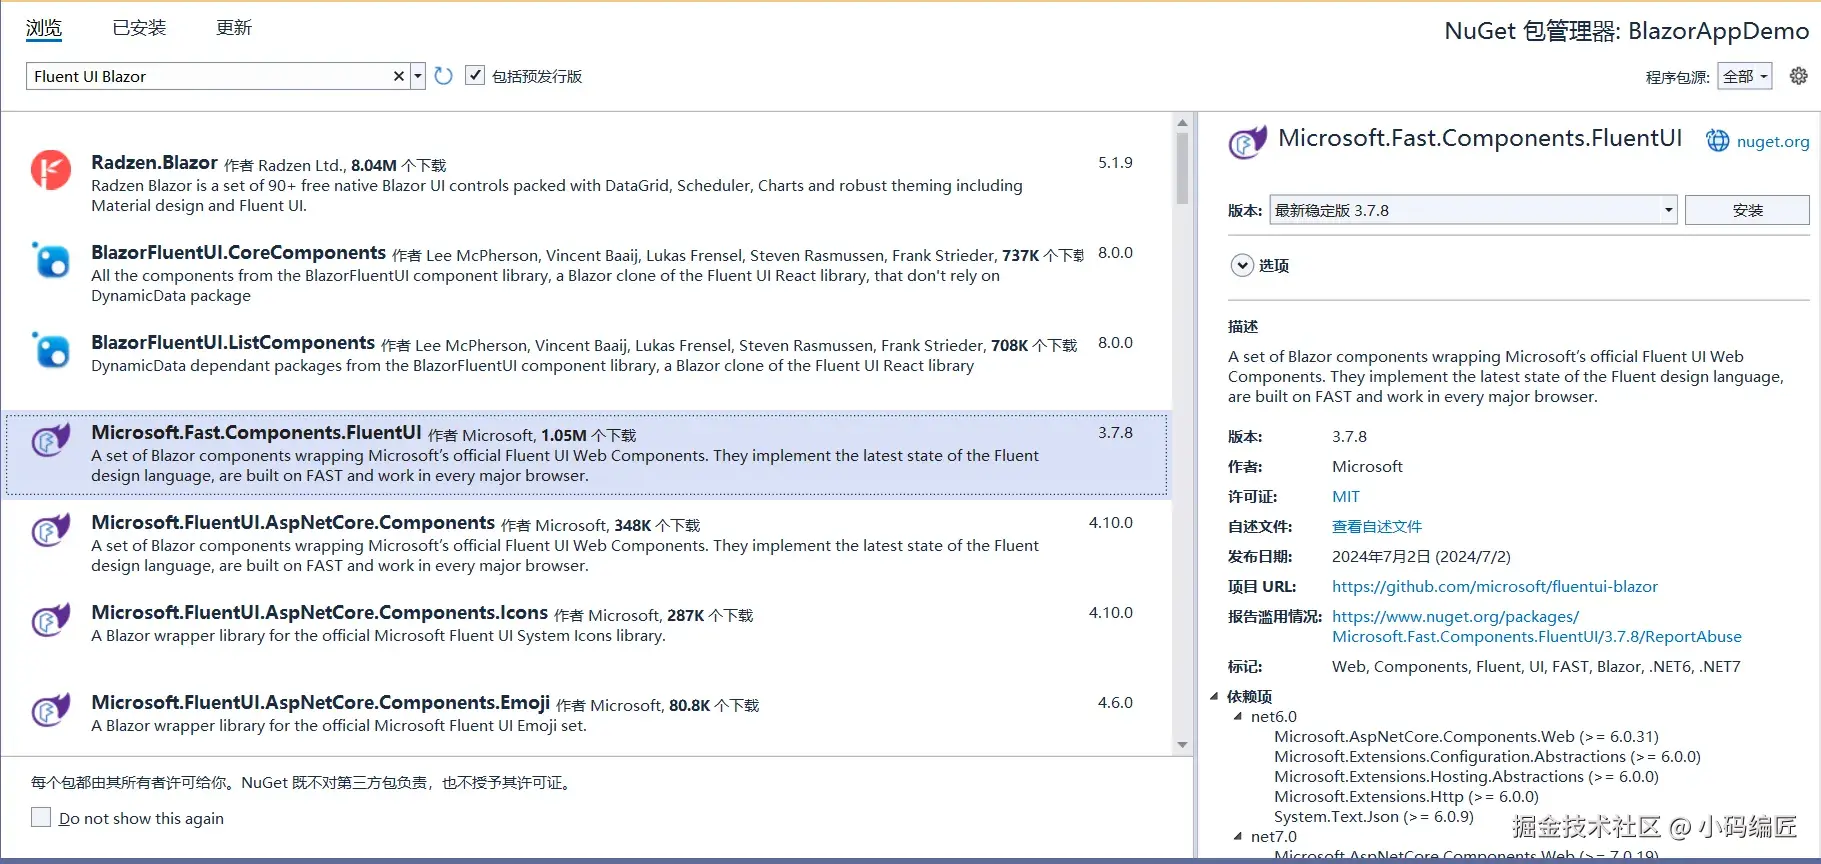Click the package list scrollbar thumb
This screenshot has width=1821, height=864.
[x=1182, y=168]
